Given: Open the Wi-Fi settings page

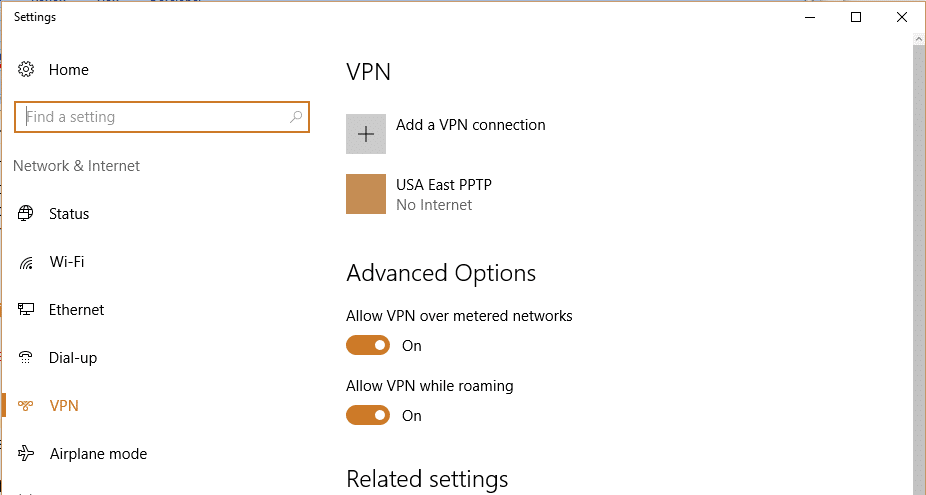Looking at the screenshot, I should click(x=67, y=262).
